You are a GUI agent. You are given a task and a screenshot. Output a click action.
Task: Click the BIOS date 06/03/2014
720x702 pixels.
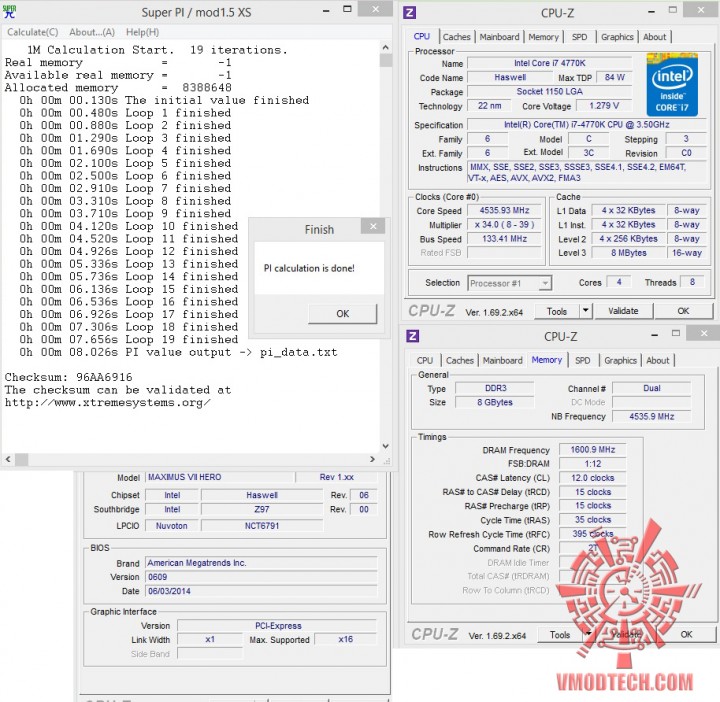[x=261, y=591]
